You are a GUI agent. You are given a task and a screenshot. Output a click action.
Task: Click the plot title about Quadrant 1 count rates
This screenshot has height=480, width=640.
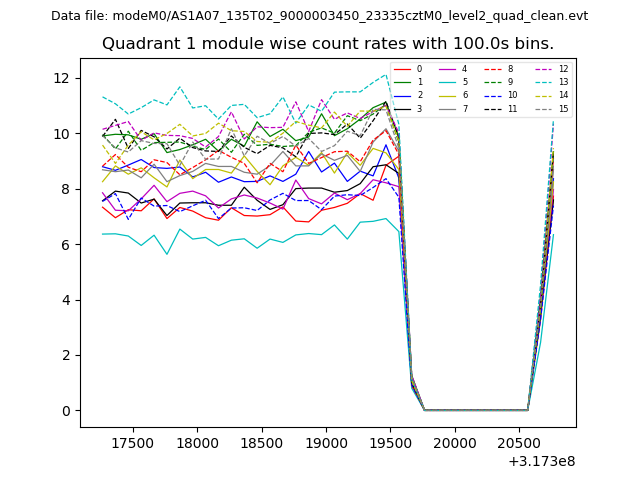328,44
